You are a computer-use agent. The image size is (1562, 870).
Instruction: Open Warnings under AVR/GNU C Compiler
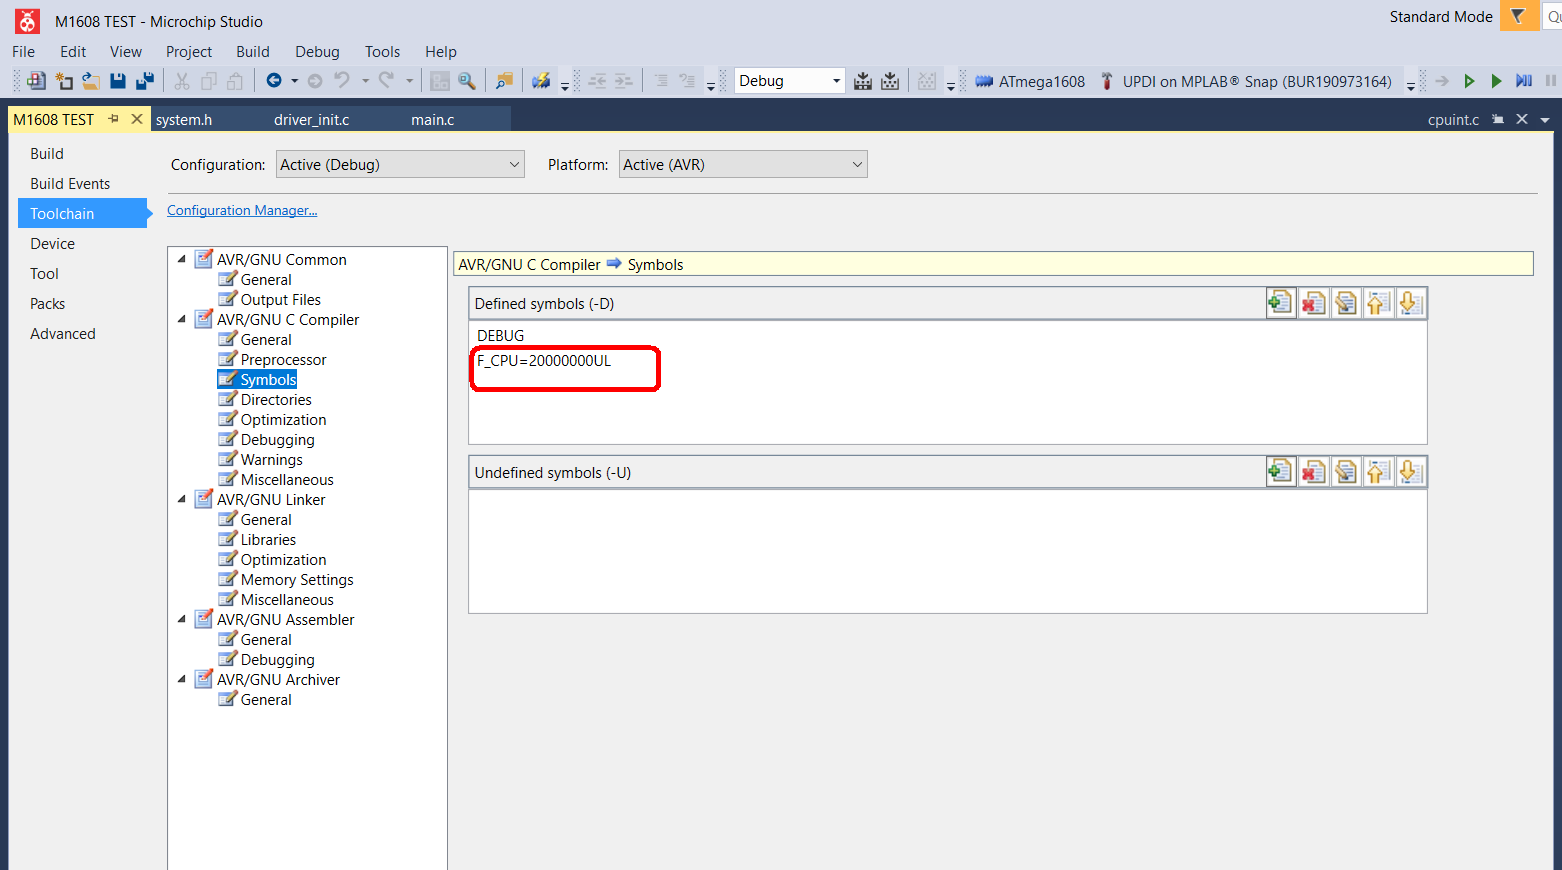pyautogui.click(x=271, y=459)
